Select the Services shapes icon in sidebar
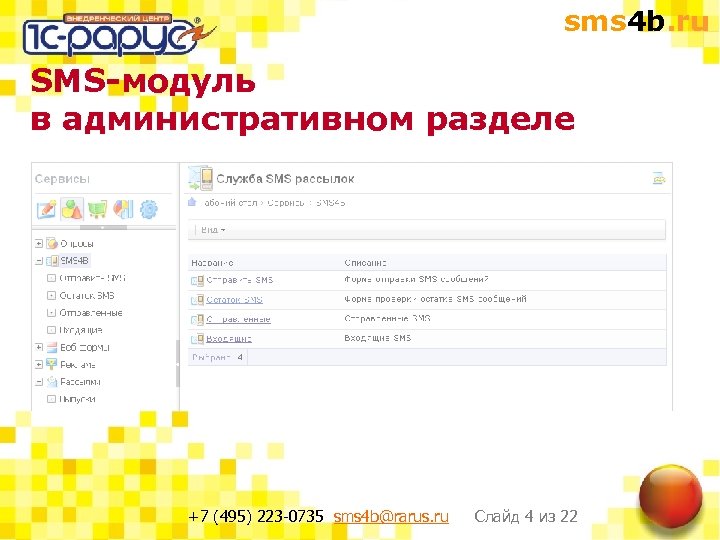This screenshot has width=720, height=540. [x=72, y=209]
